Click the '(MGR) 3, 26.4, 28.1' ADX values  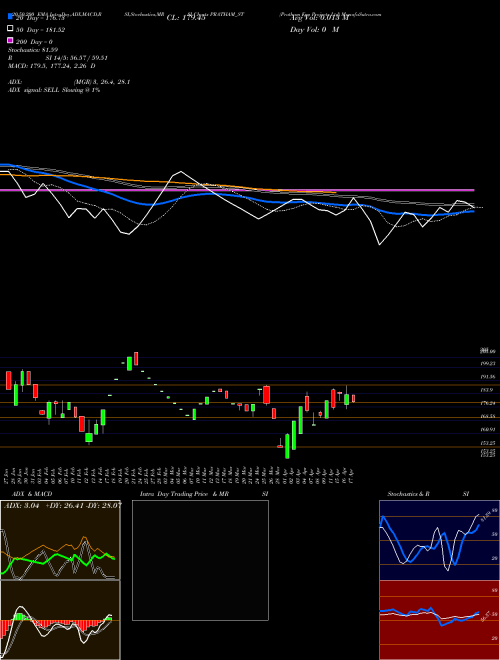coord(102,82)
